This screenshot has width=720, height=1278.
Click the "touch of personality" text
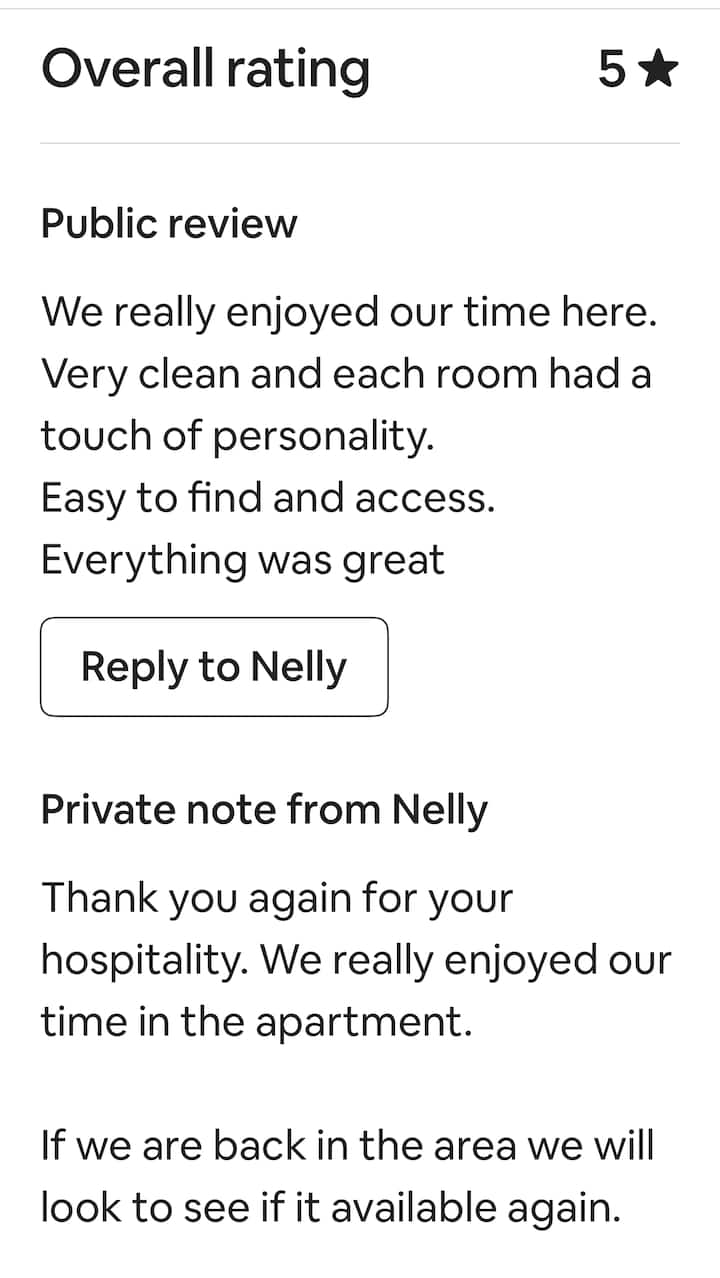[237, 436]
